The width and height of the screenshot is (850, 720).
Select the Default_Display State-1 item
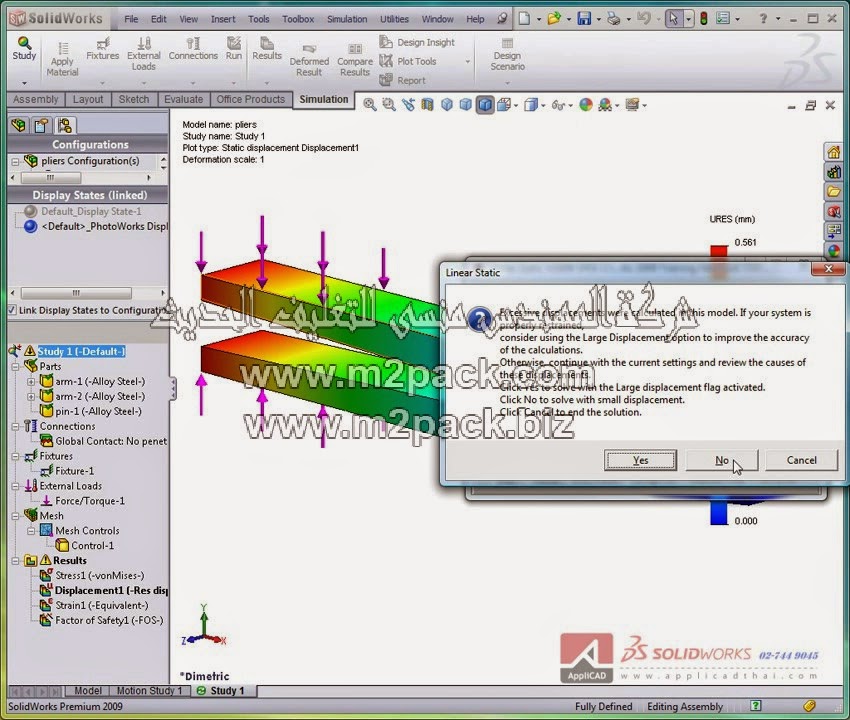pyautogui.click(x=91, y=211)
